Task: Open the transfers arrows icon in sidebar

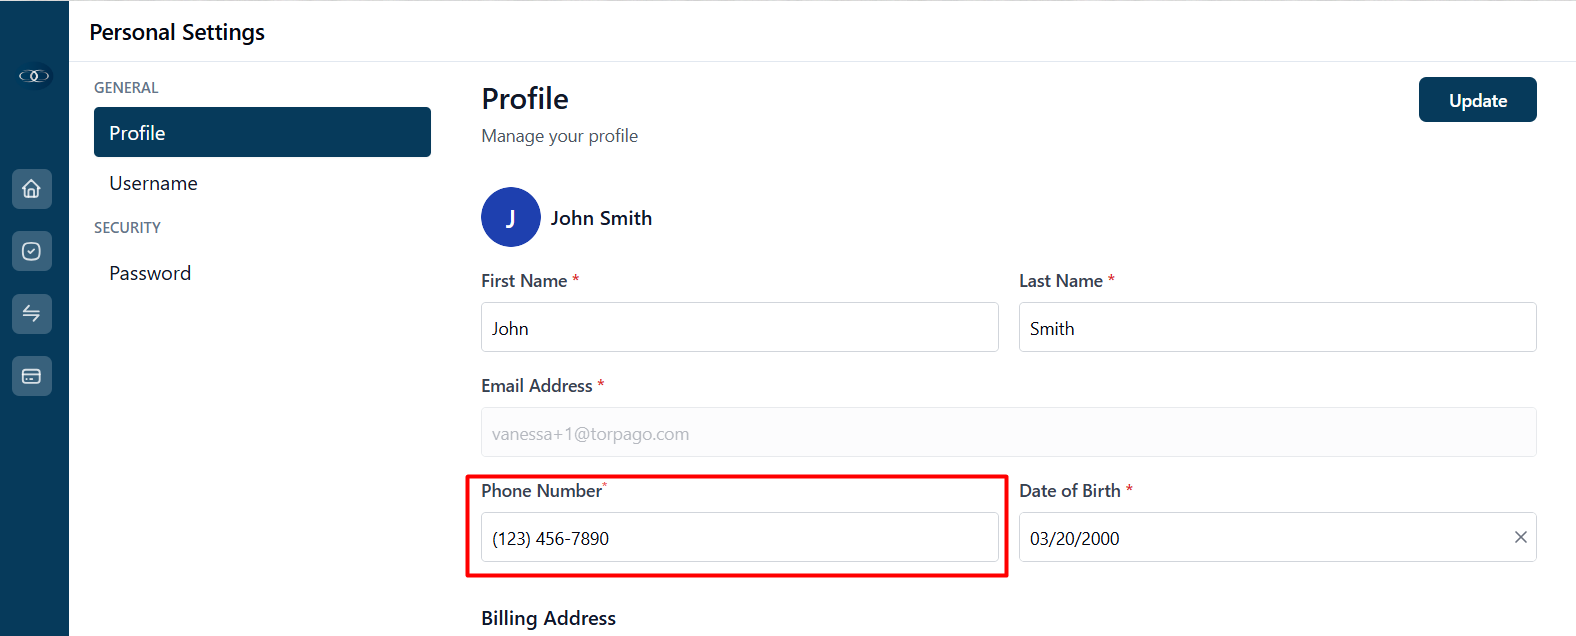Action: pyautogui.click(x=32, y=314)
